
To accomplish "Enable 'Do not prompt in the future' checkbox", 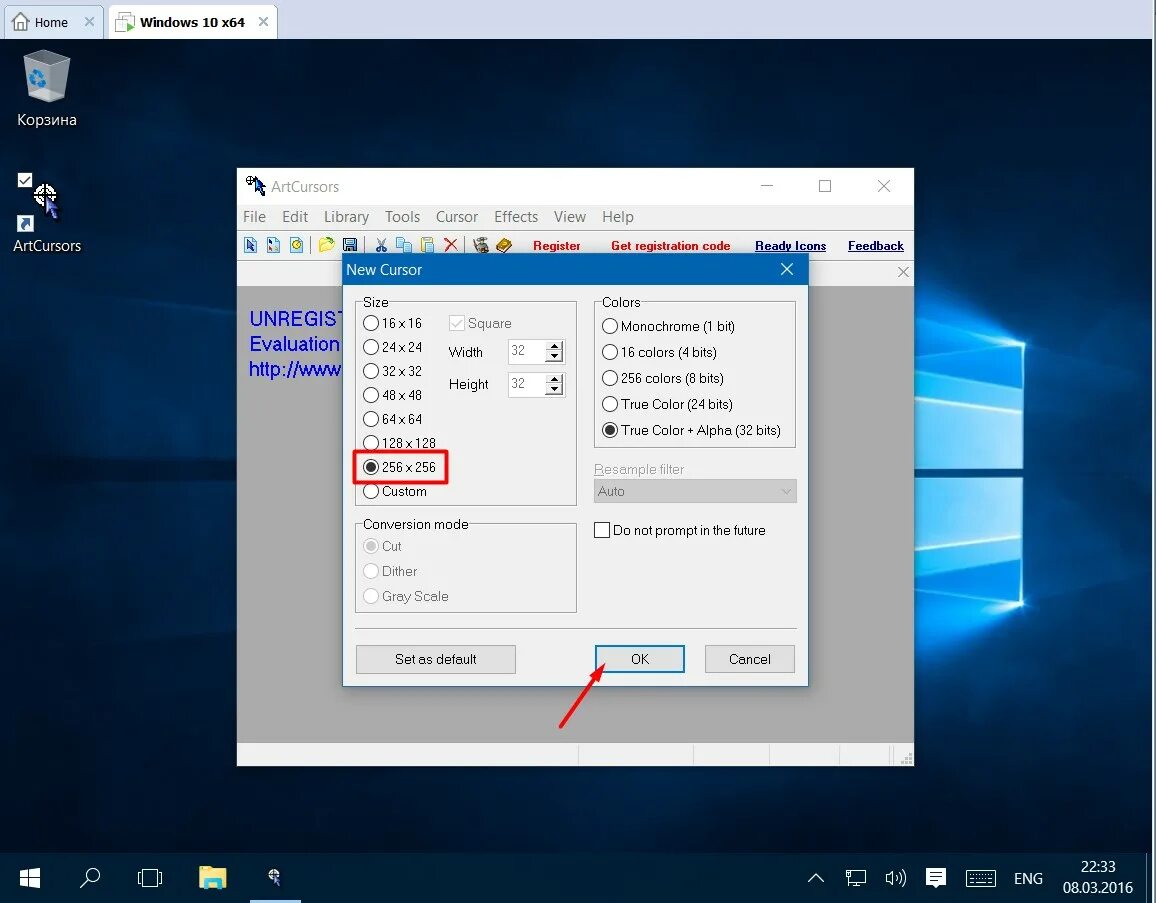I will pyautogui.click(x=679, y=530).
